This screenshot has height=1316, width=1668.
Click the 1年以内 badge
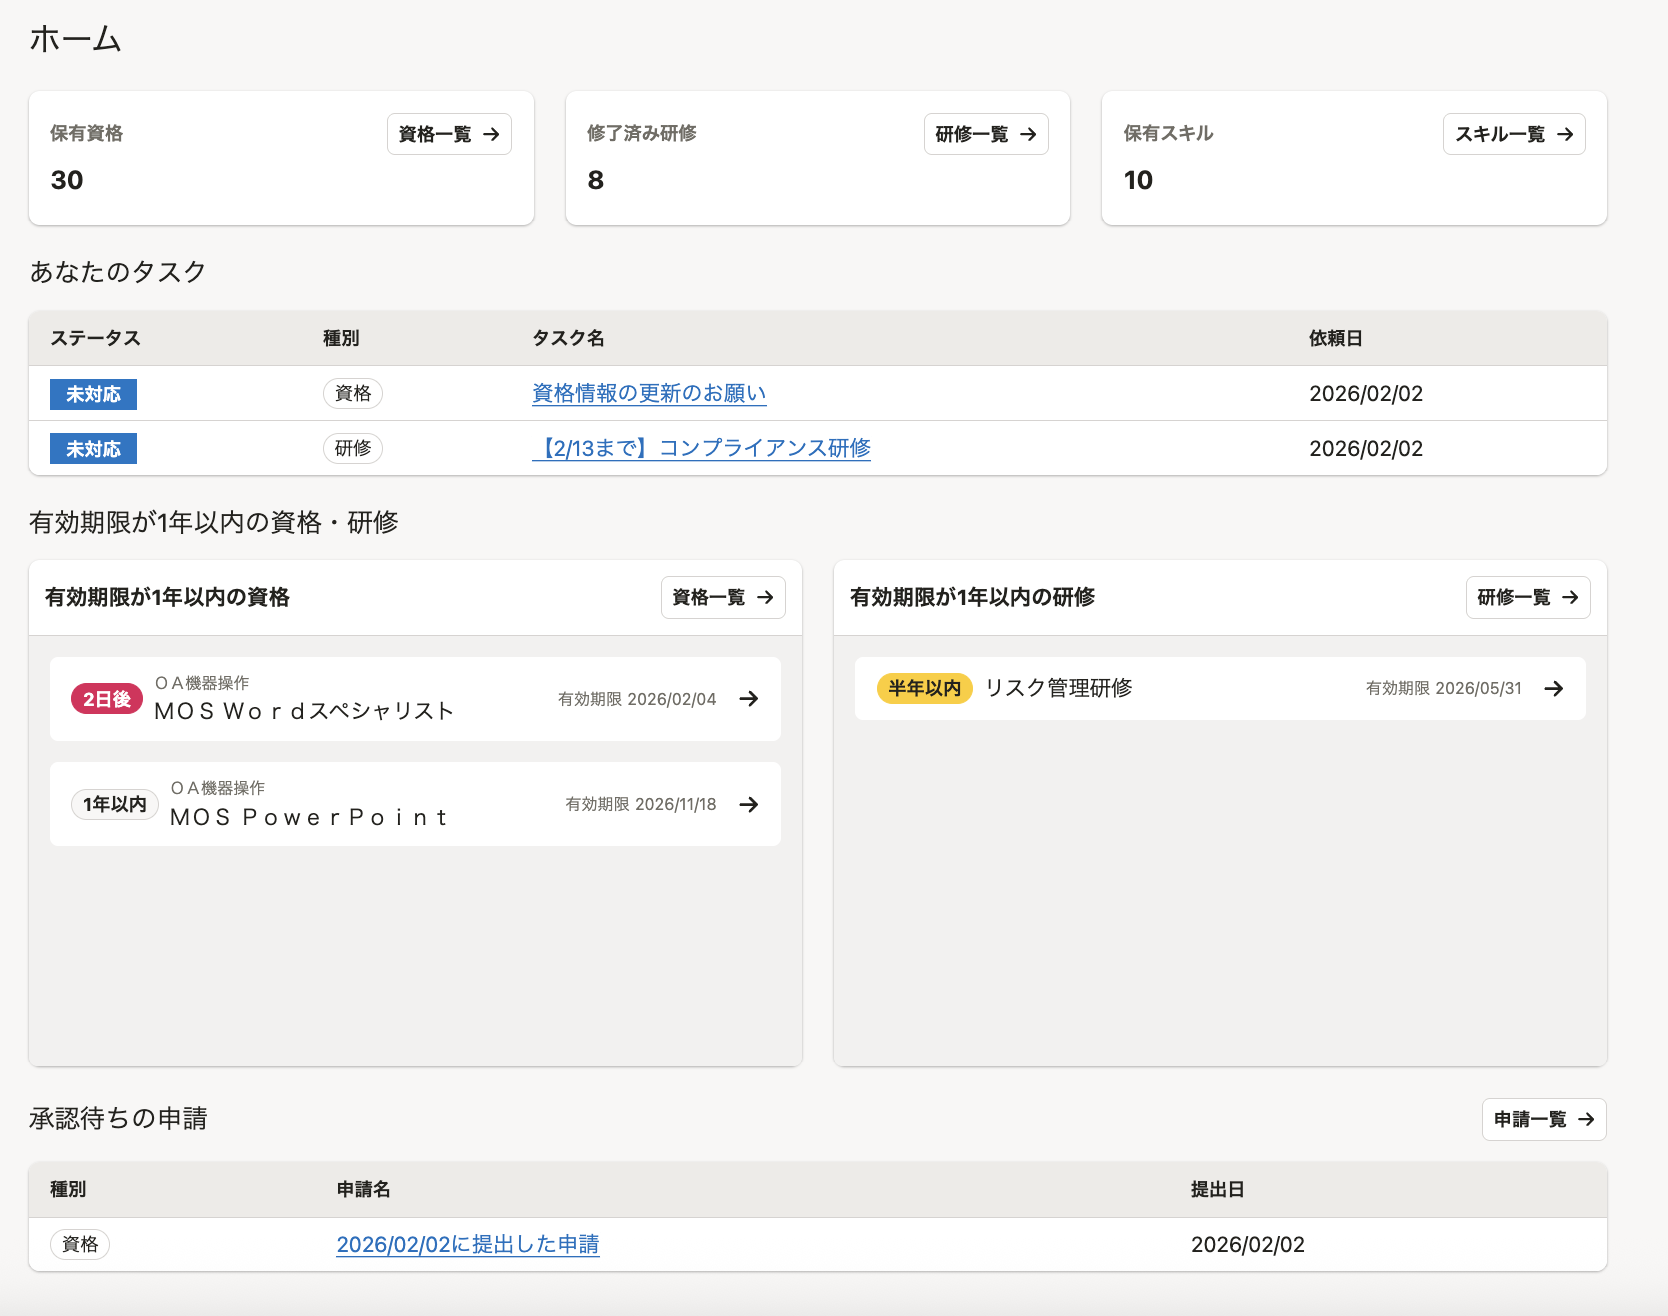[114, 804]
